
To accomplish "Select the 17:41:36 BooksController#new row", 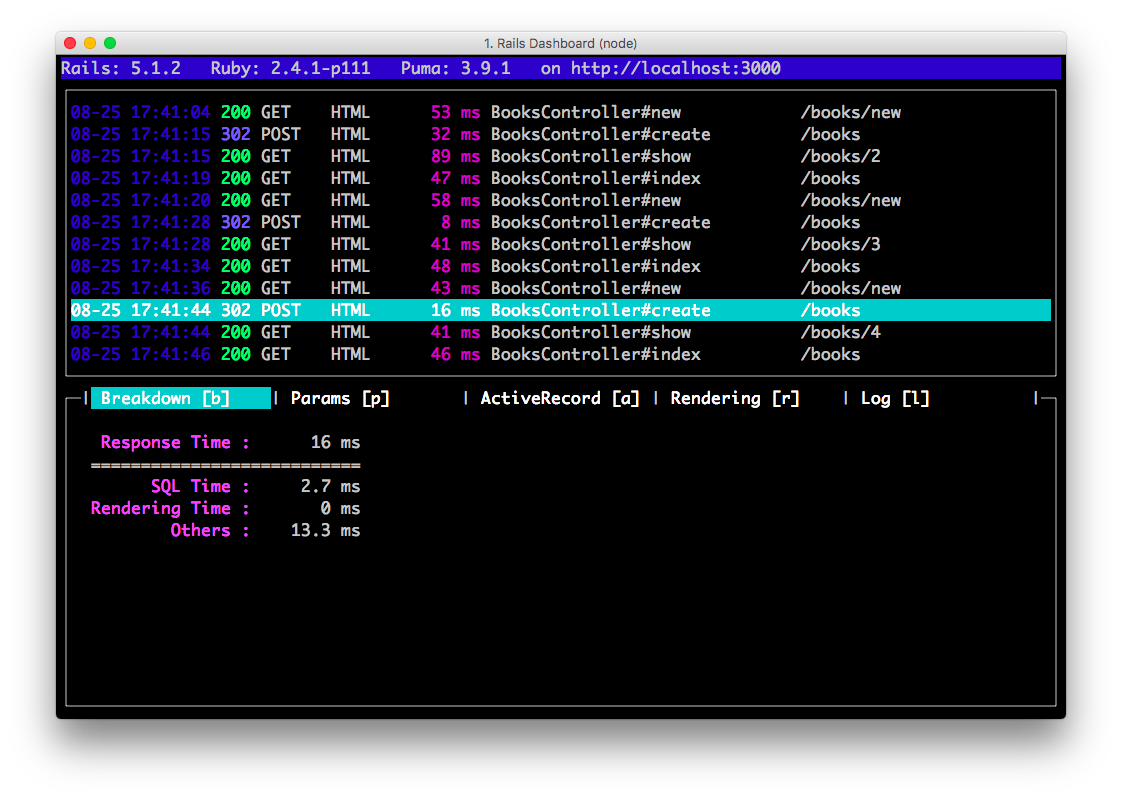I will point(560,288).
